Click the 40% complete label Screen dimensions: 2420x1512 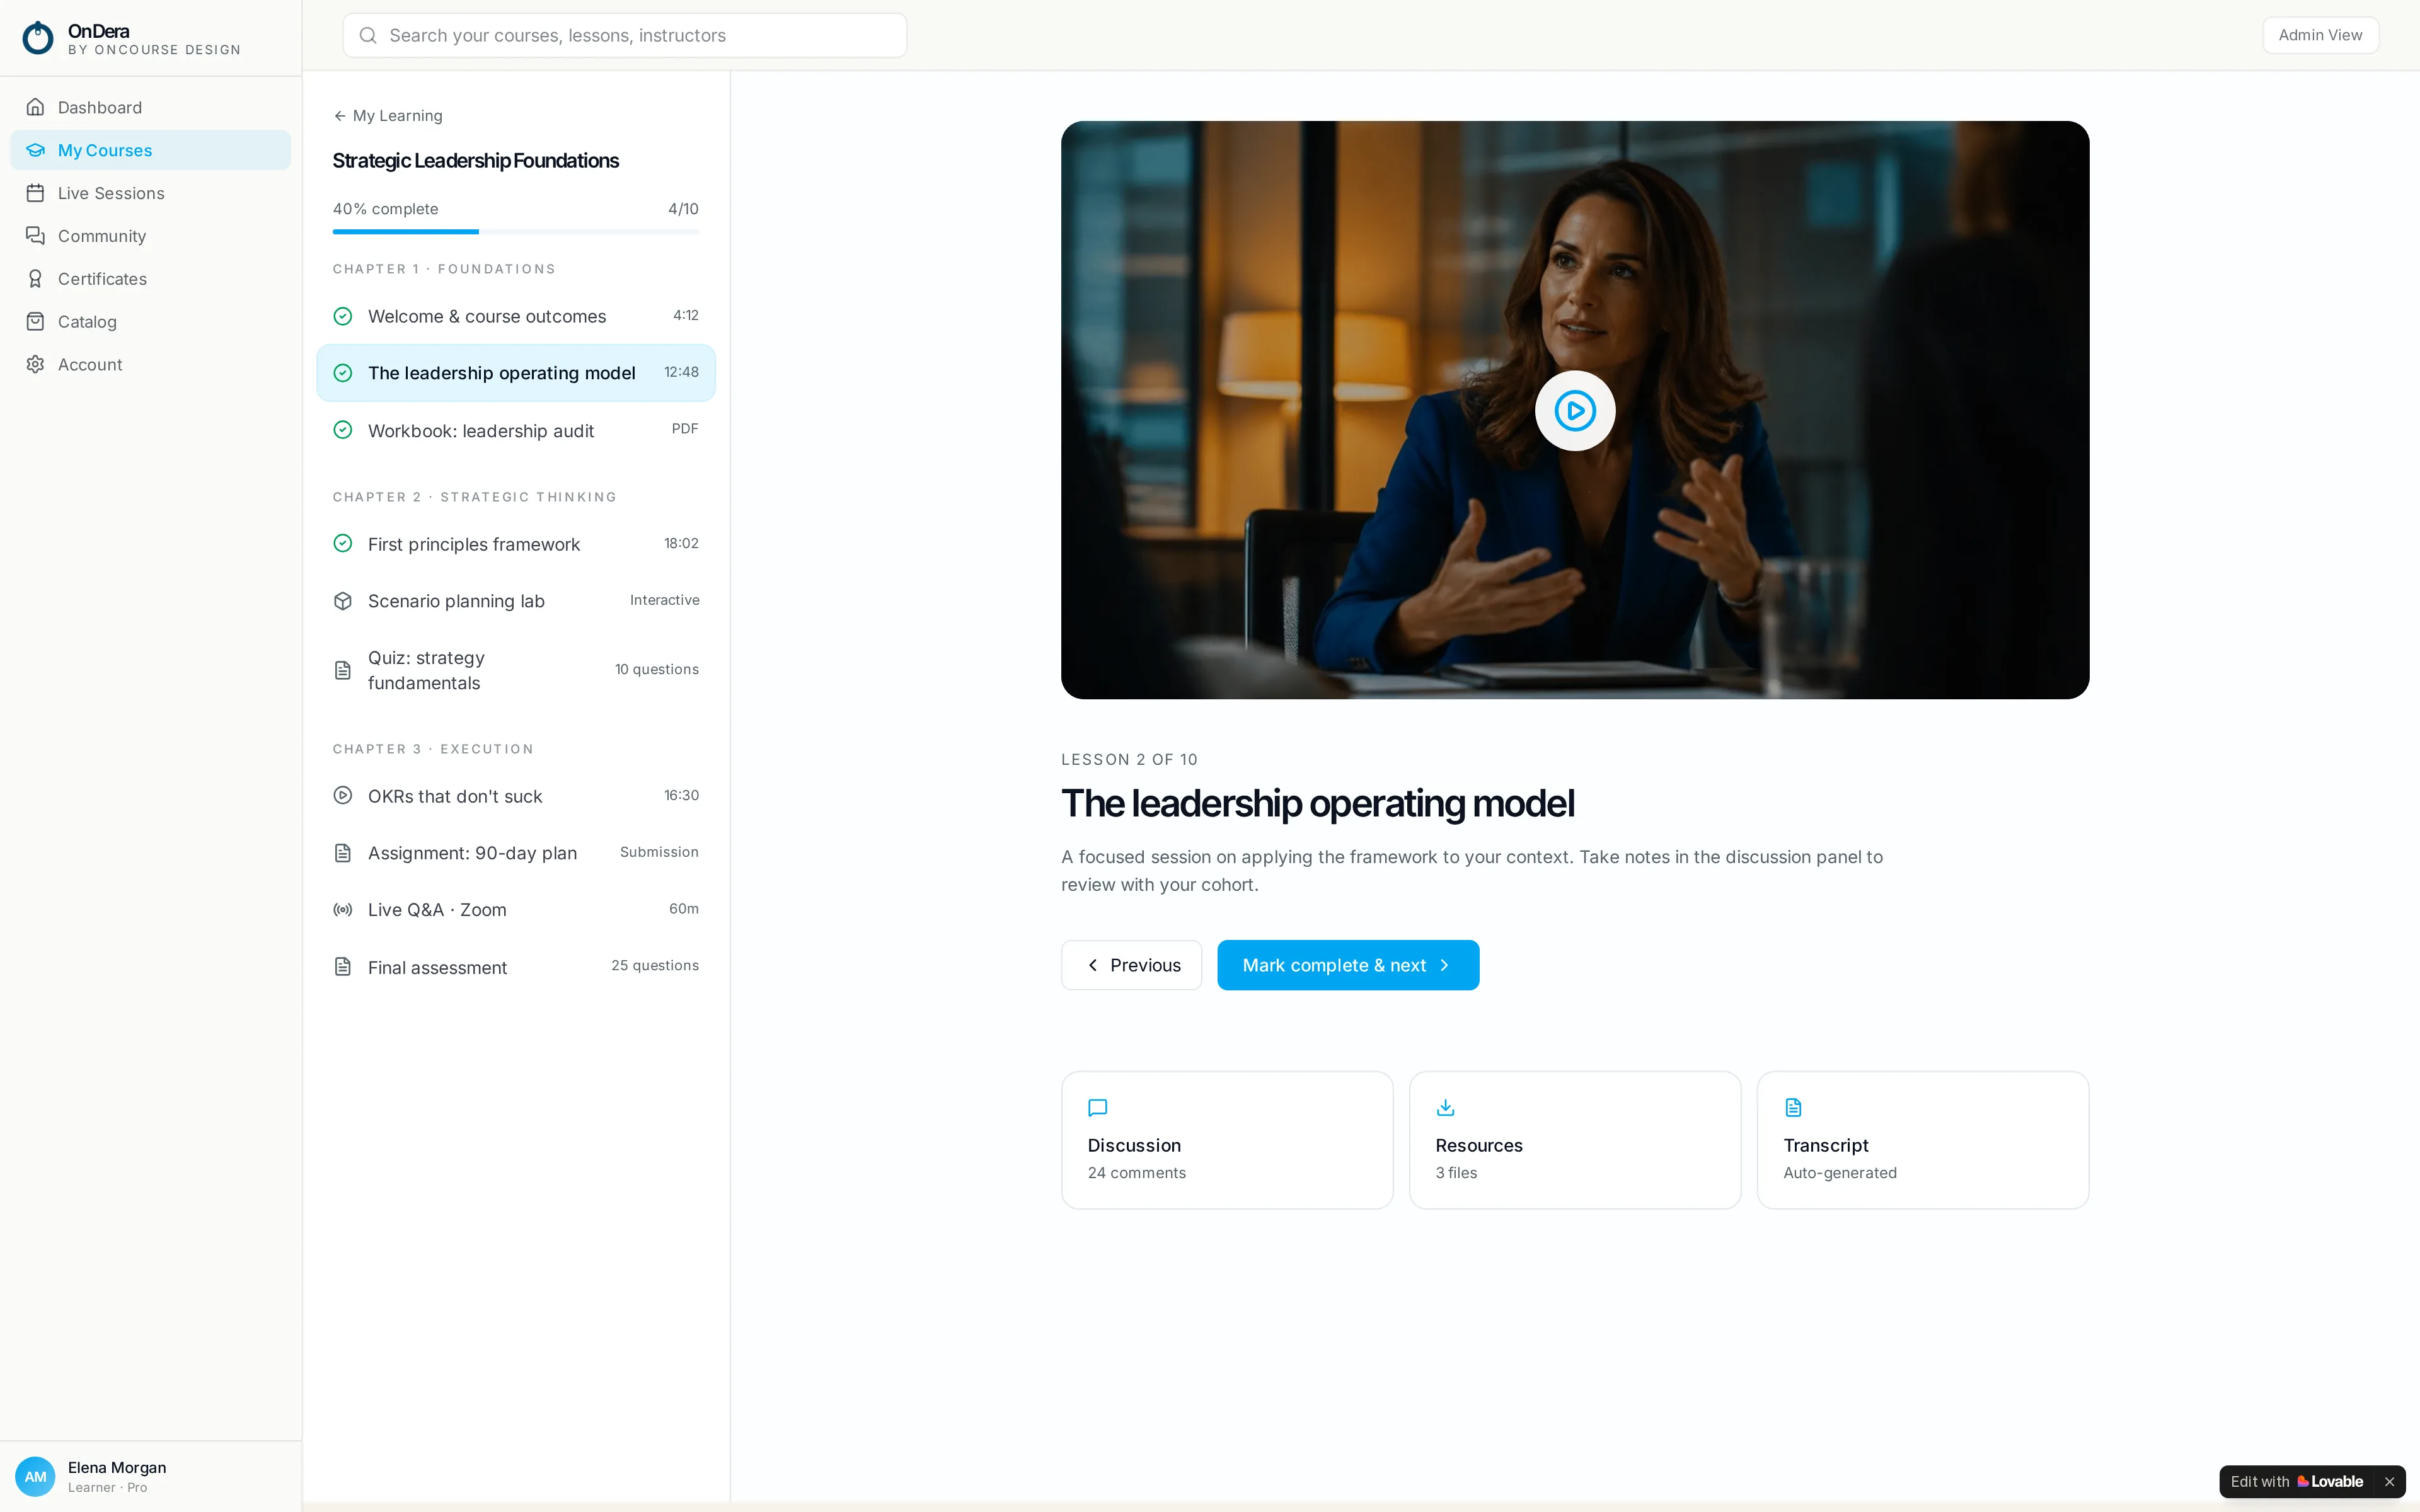click(386, 209)
